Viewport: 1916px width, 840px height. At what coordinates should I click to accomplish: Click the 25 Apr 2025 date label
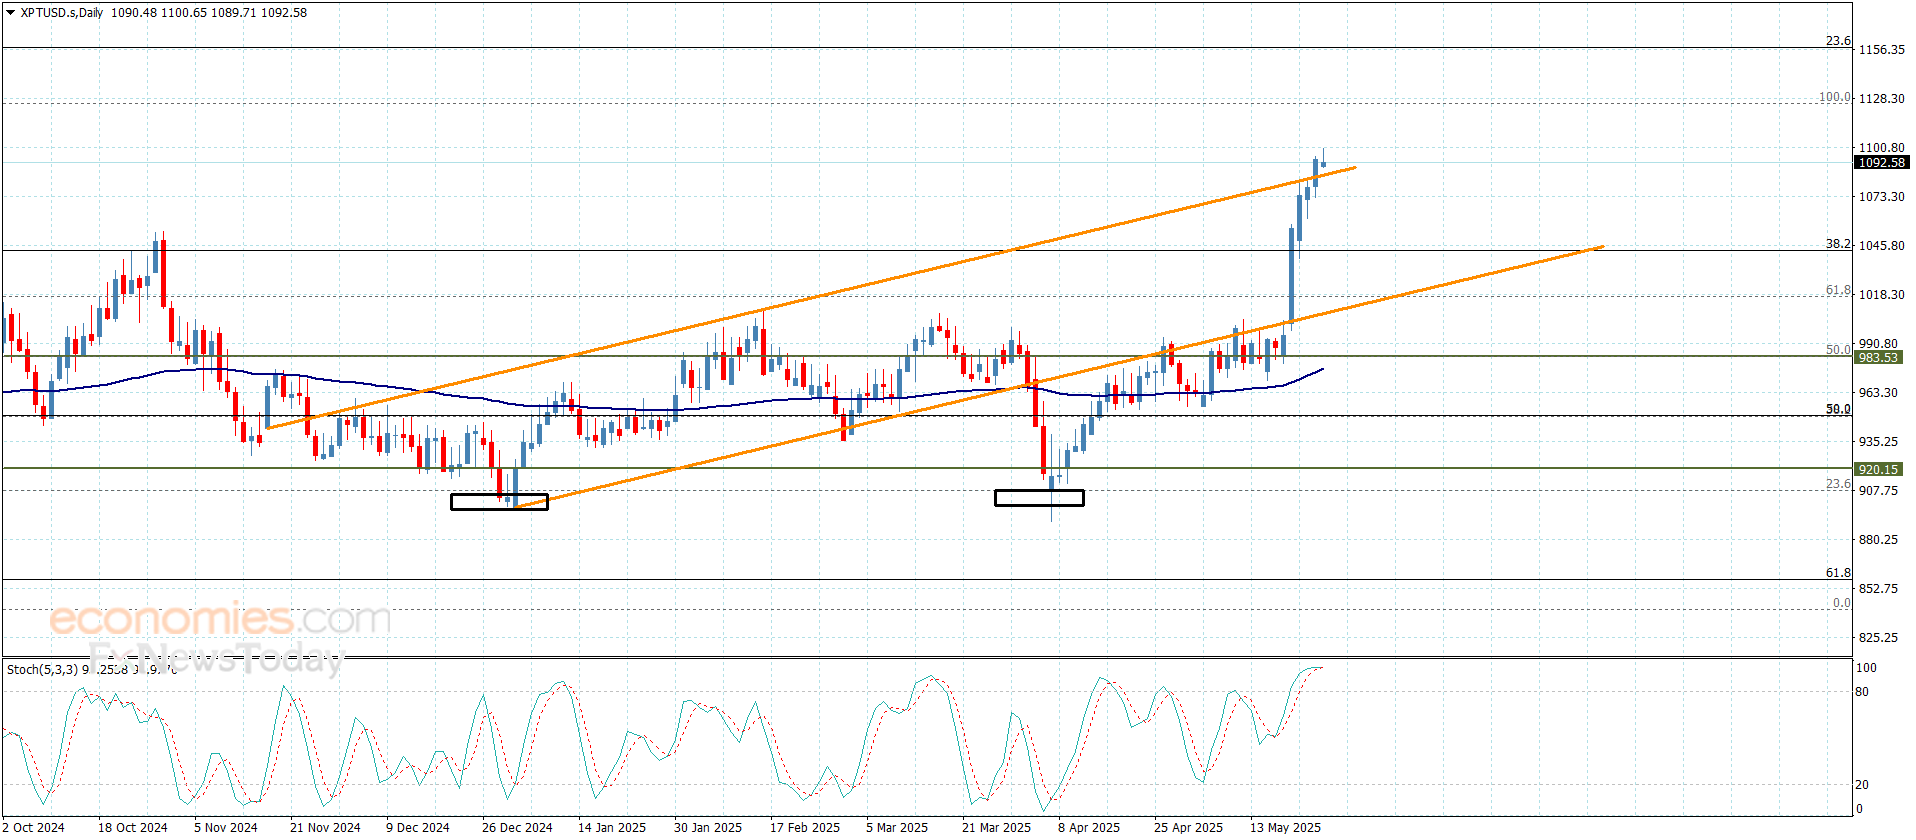[x=1188, y=828]
